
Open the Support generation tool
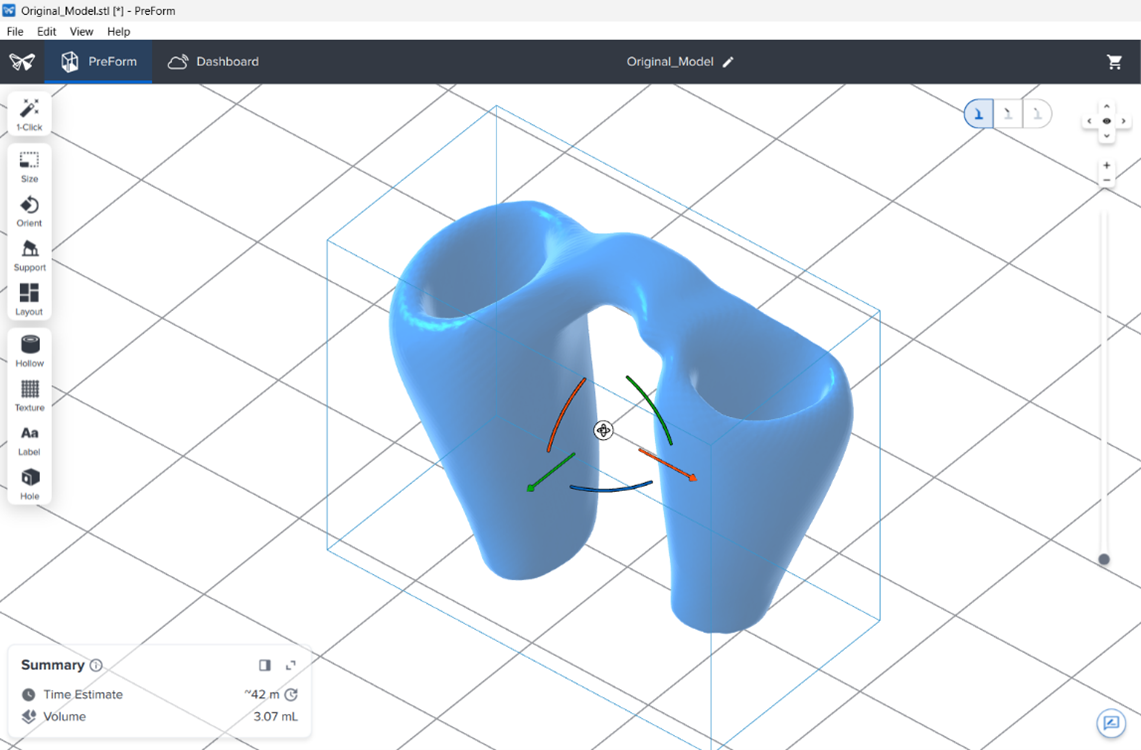[29, 254]
